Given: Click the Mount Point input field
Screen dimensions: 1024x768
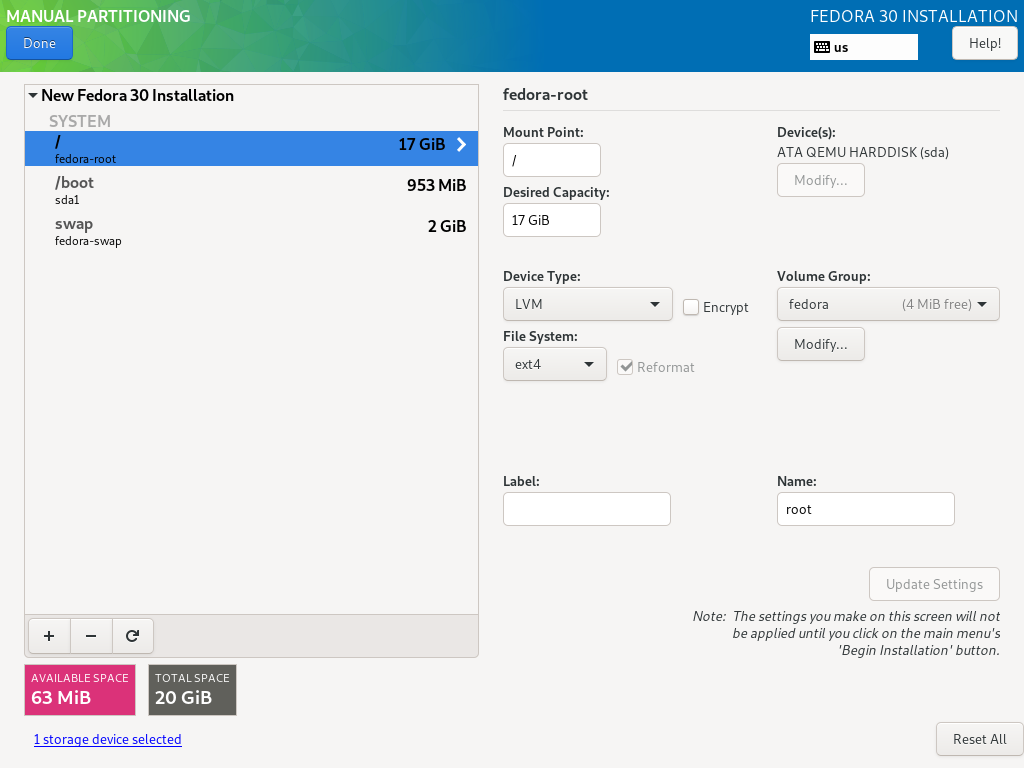Looking at the screenshot, I should (552, 160).
